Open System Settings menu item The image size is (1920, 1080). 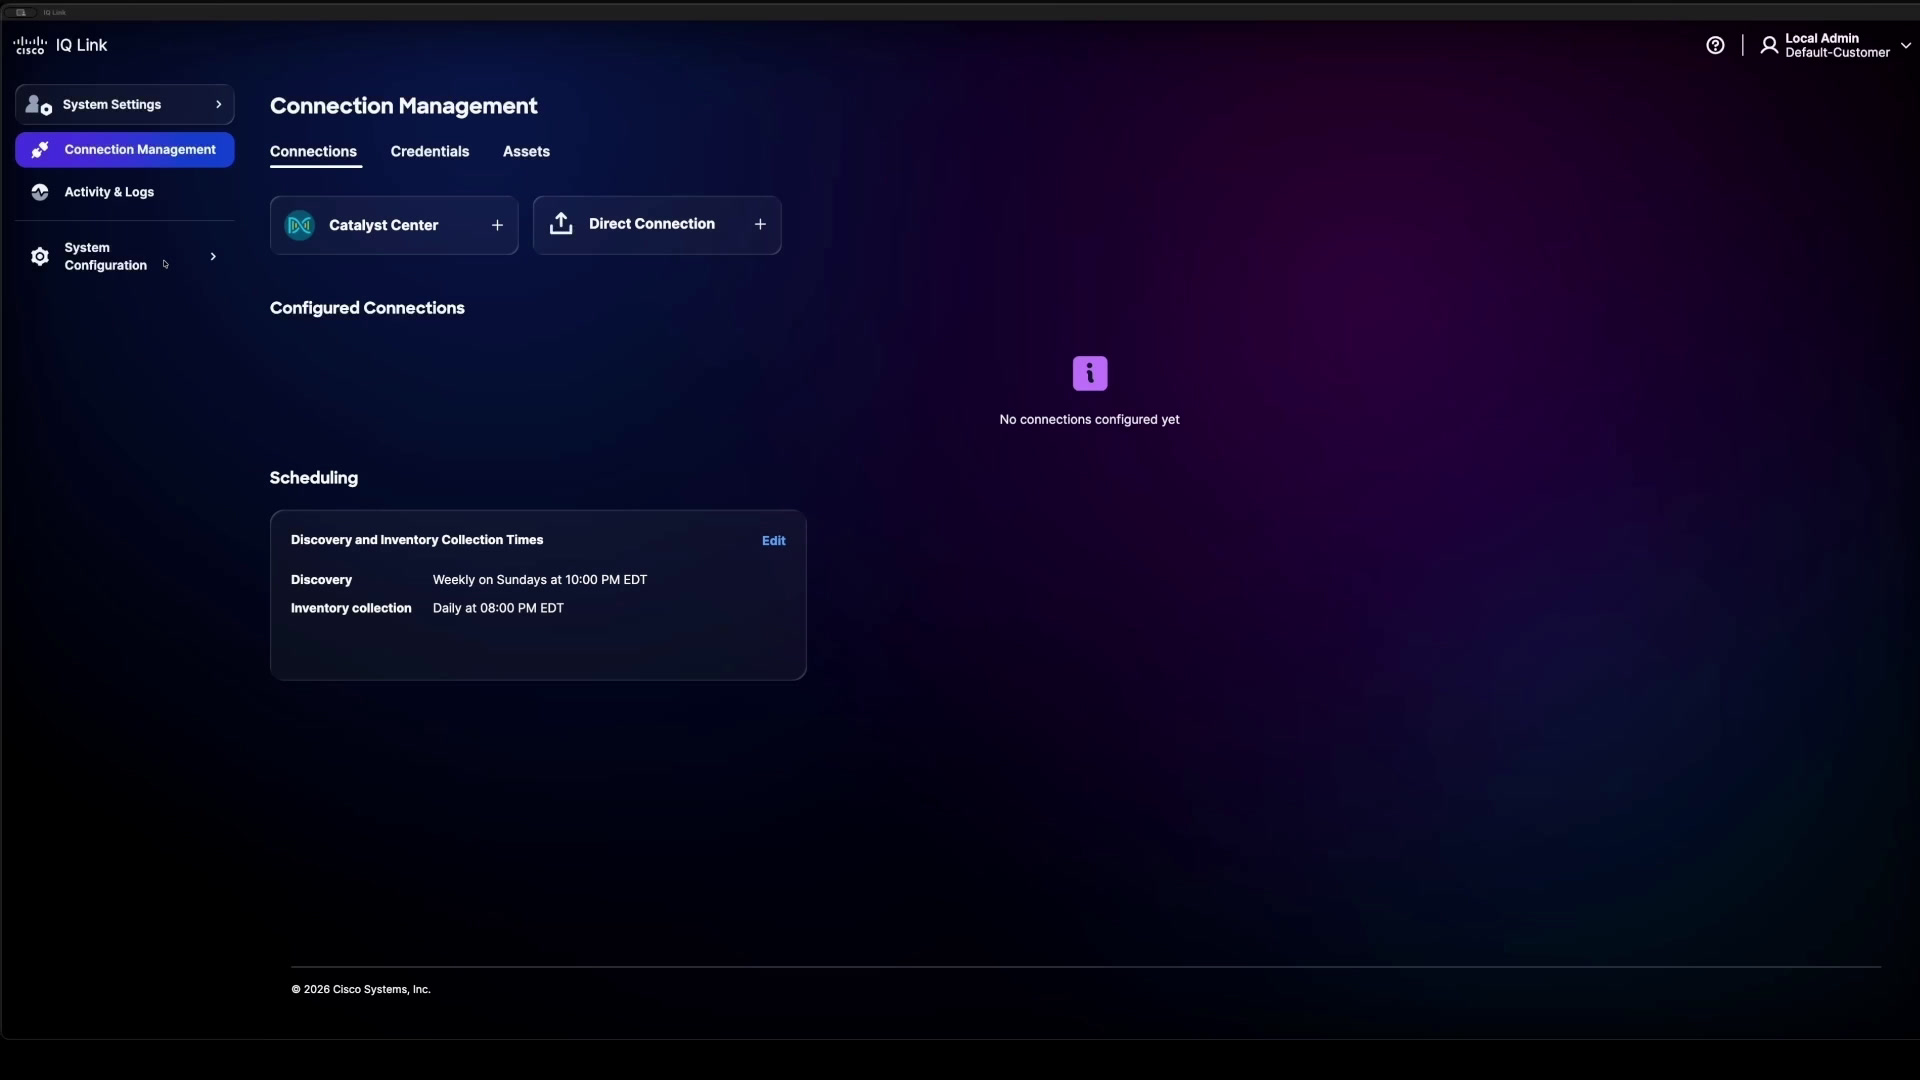pyautogui.click(x=125, y=104)
